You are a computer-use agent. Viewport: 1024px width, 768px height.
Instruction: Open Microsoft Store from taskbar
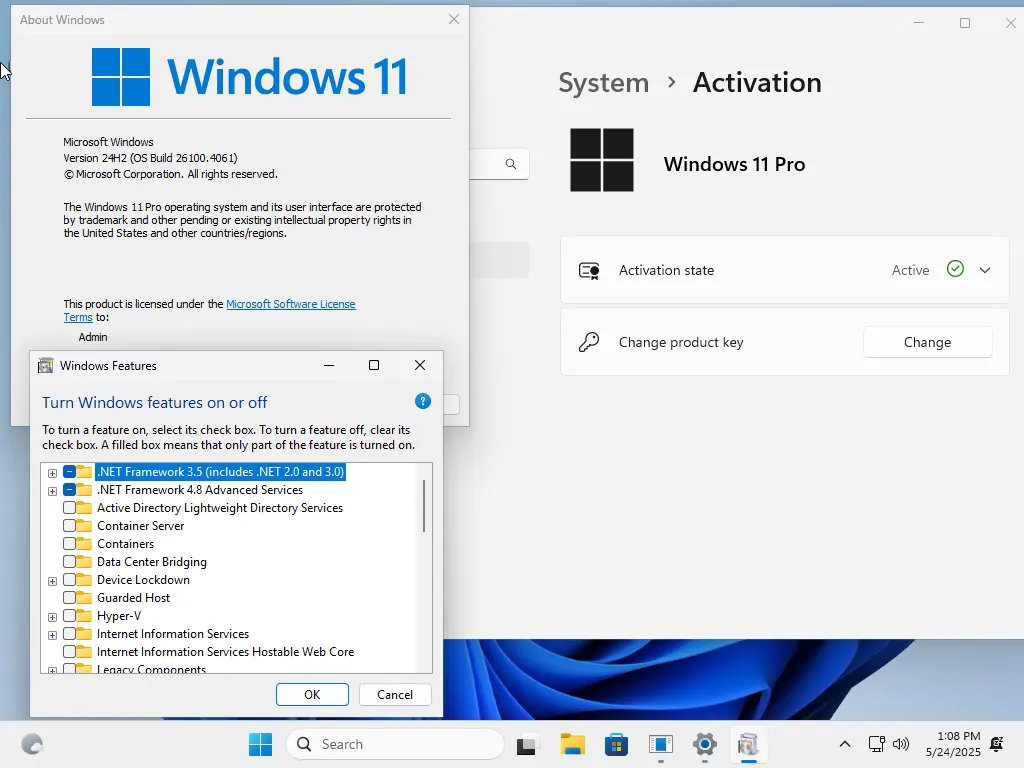coord(616,744)
